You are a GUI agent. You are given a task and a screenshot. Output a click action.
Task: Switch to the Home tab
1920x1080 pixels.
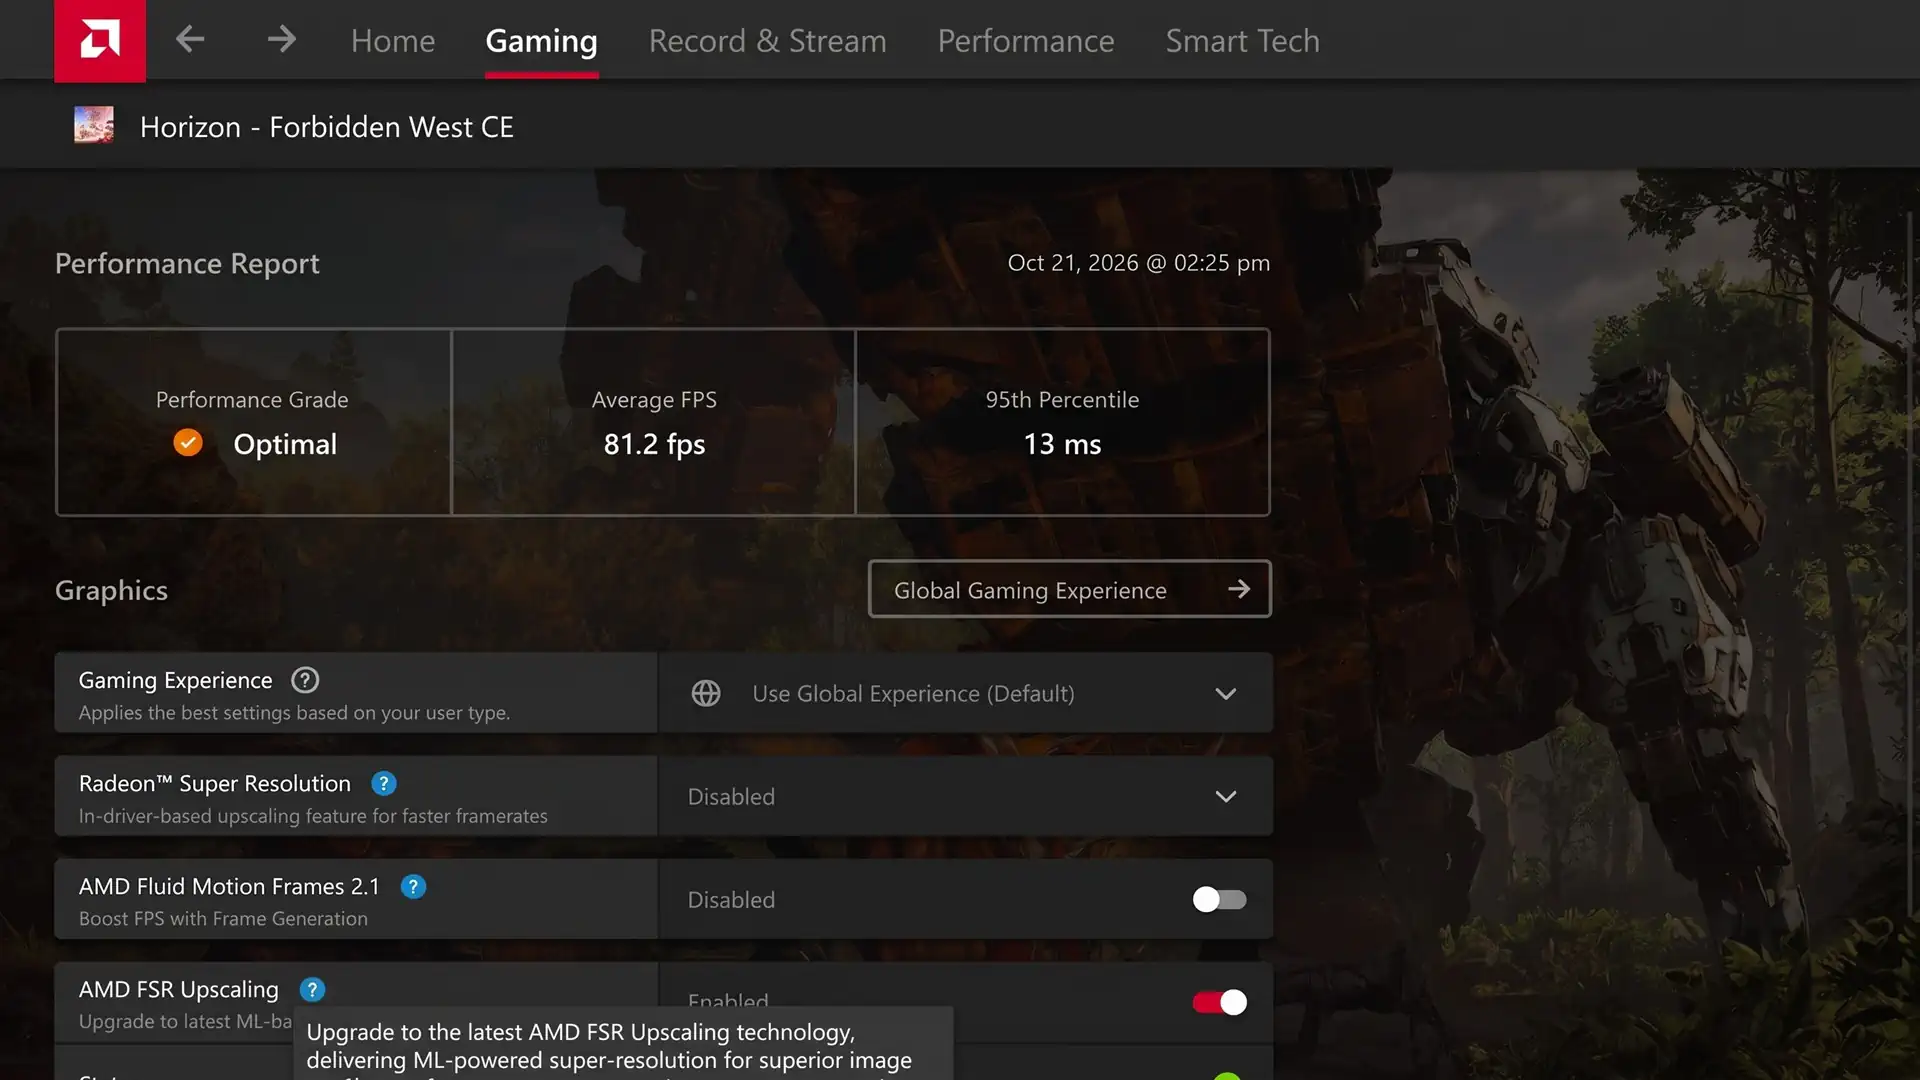pyautogui.click(x=393, y=41)
